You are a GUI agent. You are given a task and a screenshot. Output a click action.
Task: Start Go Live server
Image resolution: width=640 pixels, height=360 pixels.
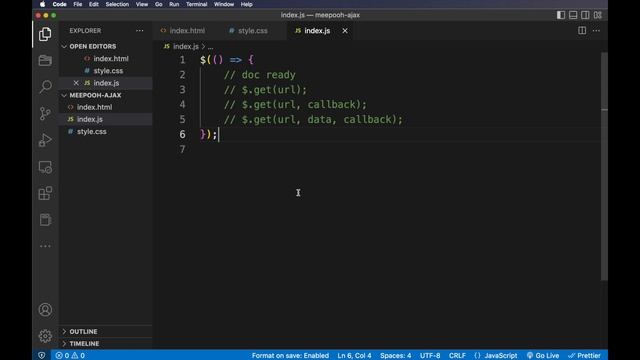click(x=543, y=356)
